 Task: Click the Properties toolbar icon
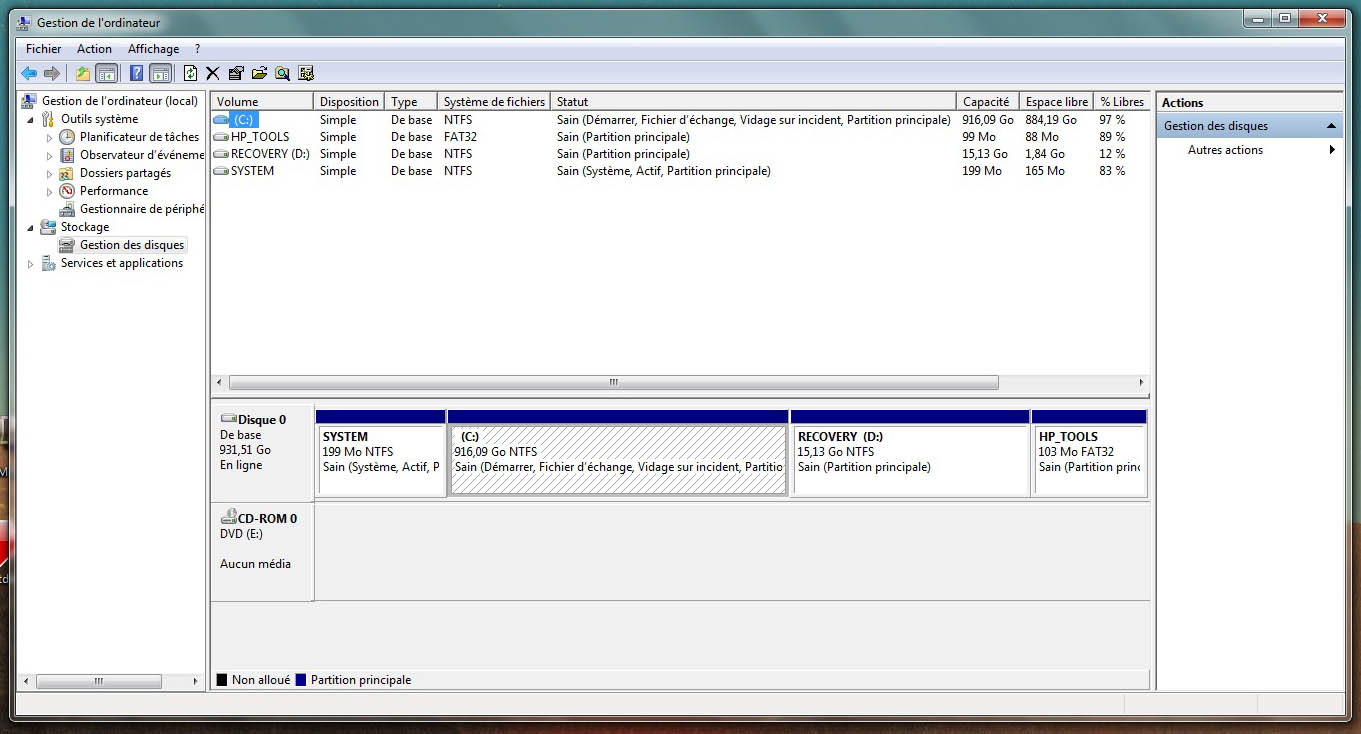[x=236, y=73]
